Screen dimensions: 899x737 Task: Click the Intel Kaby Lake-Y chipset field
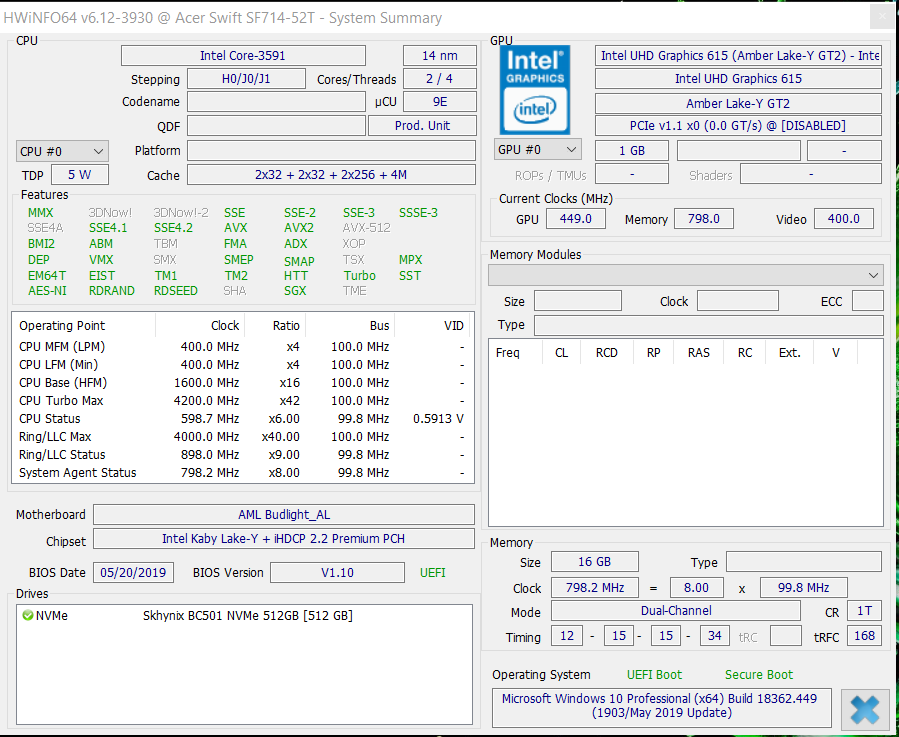(283, 539)
